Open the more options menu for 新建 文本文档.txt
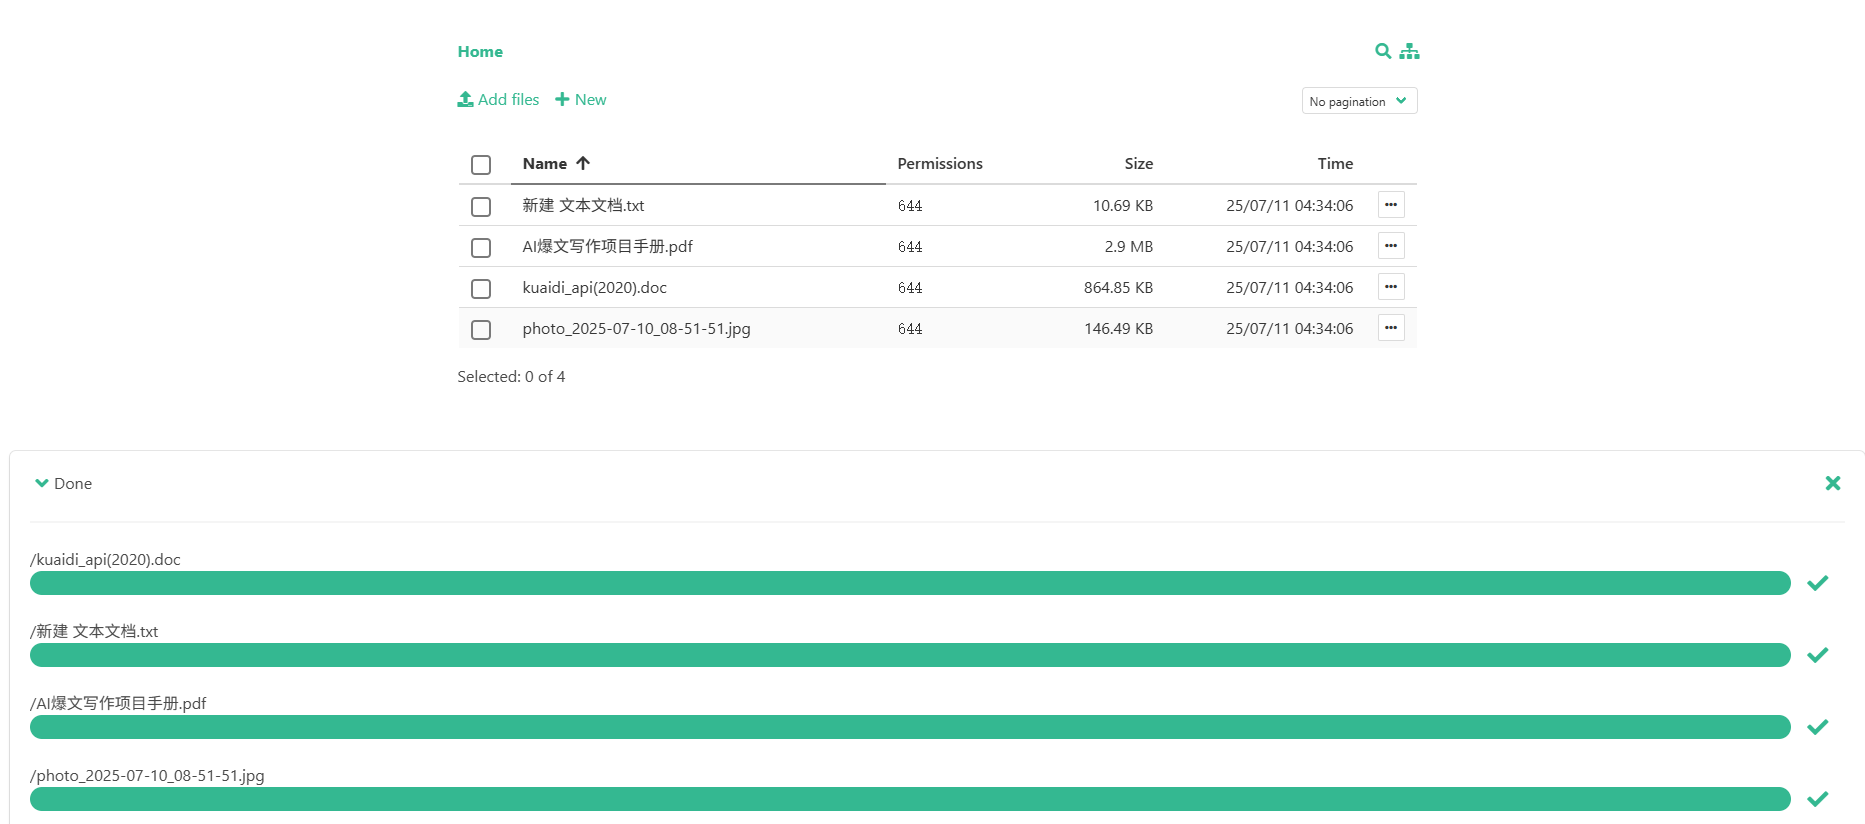The image size is (1865, 824). click(1391, 205)
